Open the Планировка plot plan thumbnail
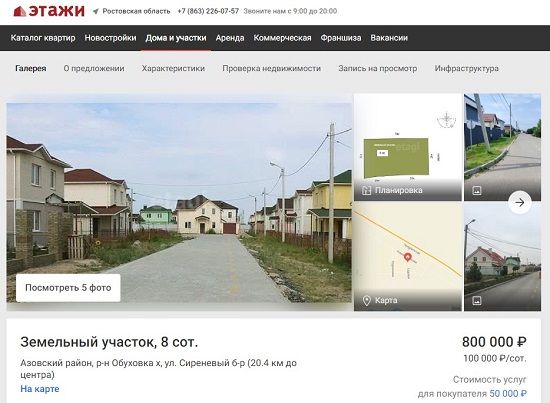This screenshot has height=403, width=550. point(408,147)
